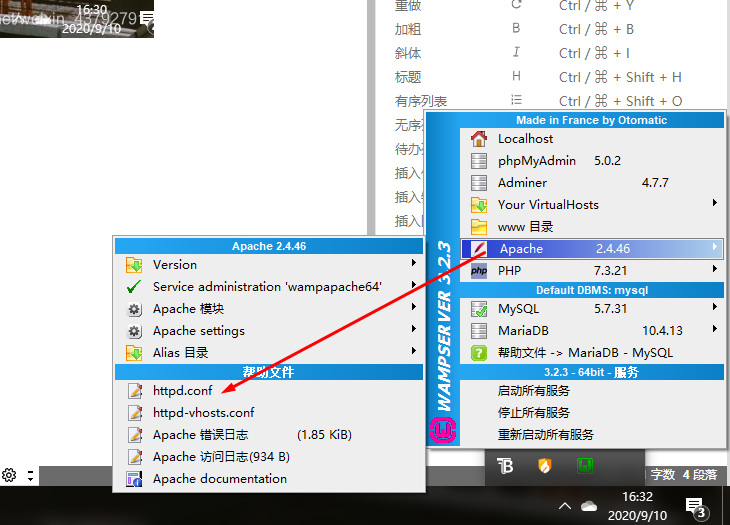Click the phpMyAdmin database icon

[x=479, y=161]
